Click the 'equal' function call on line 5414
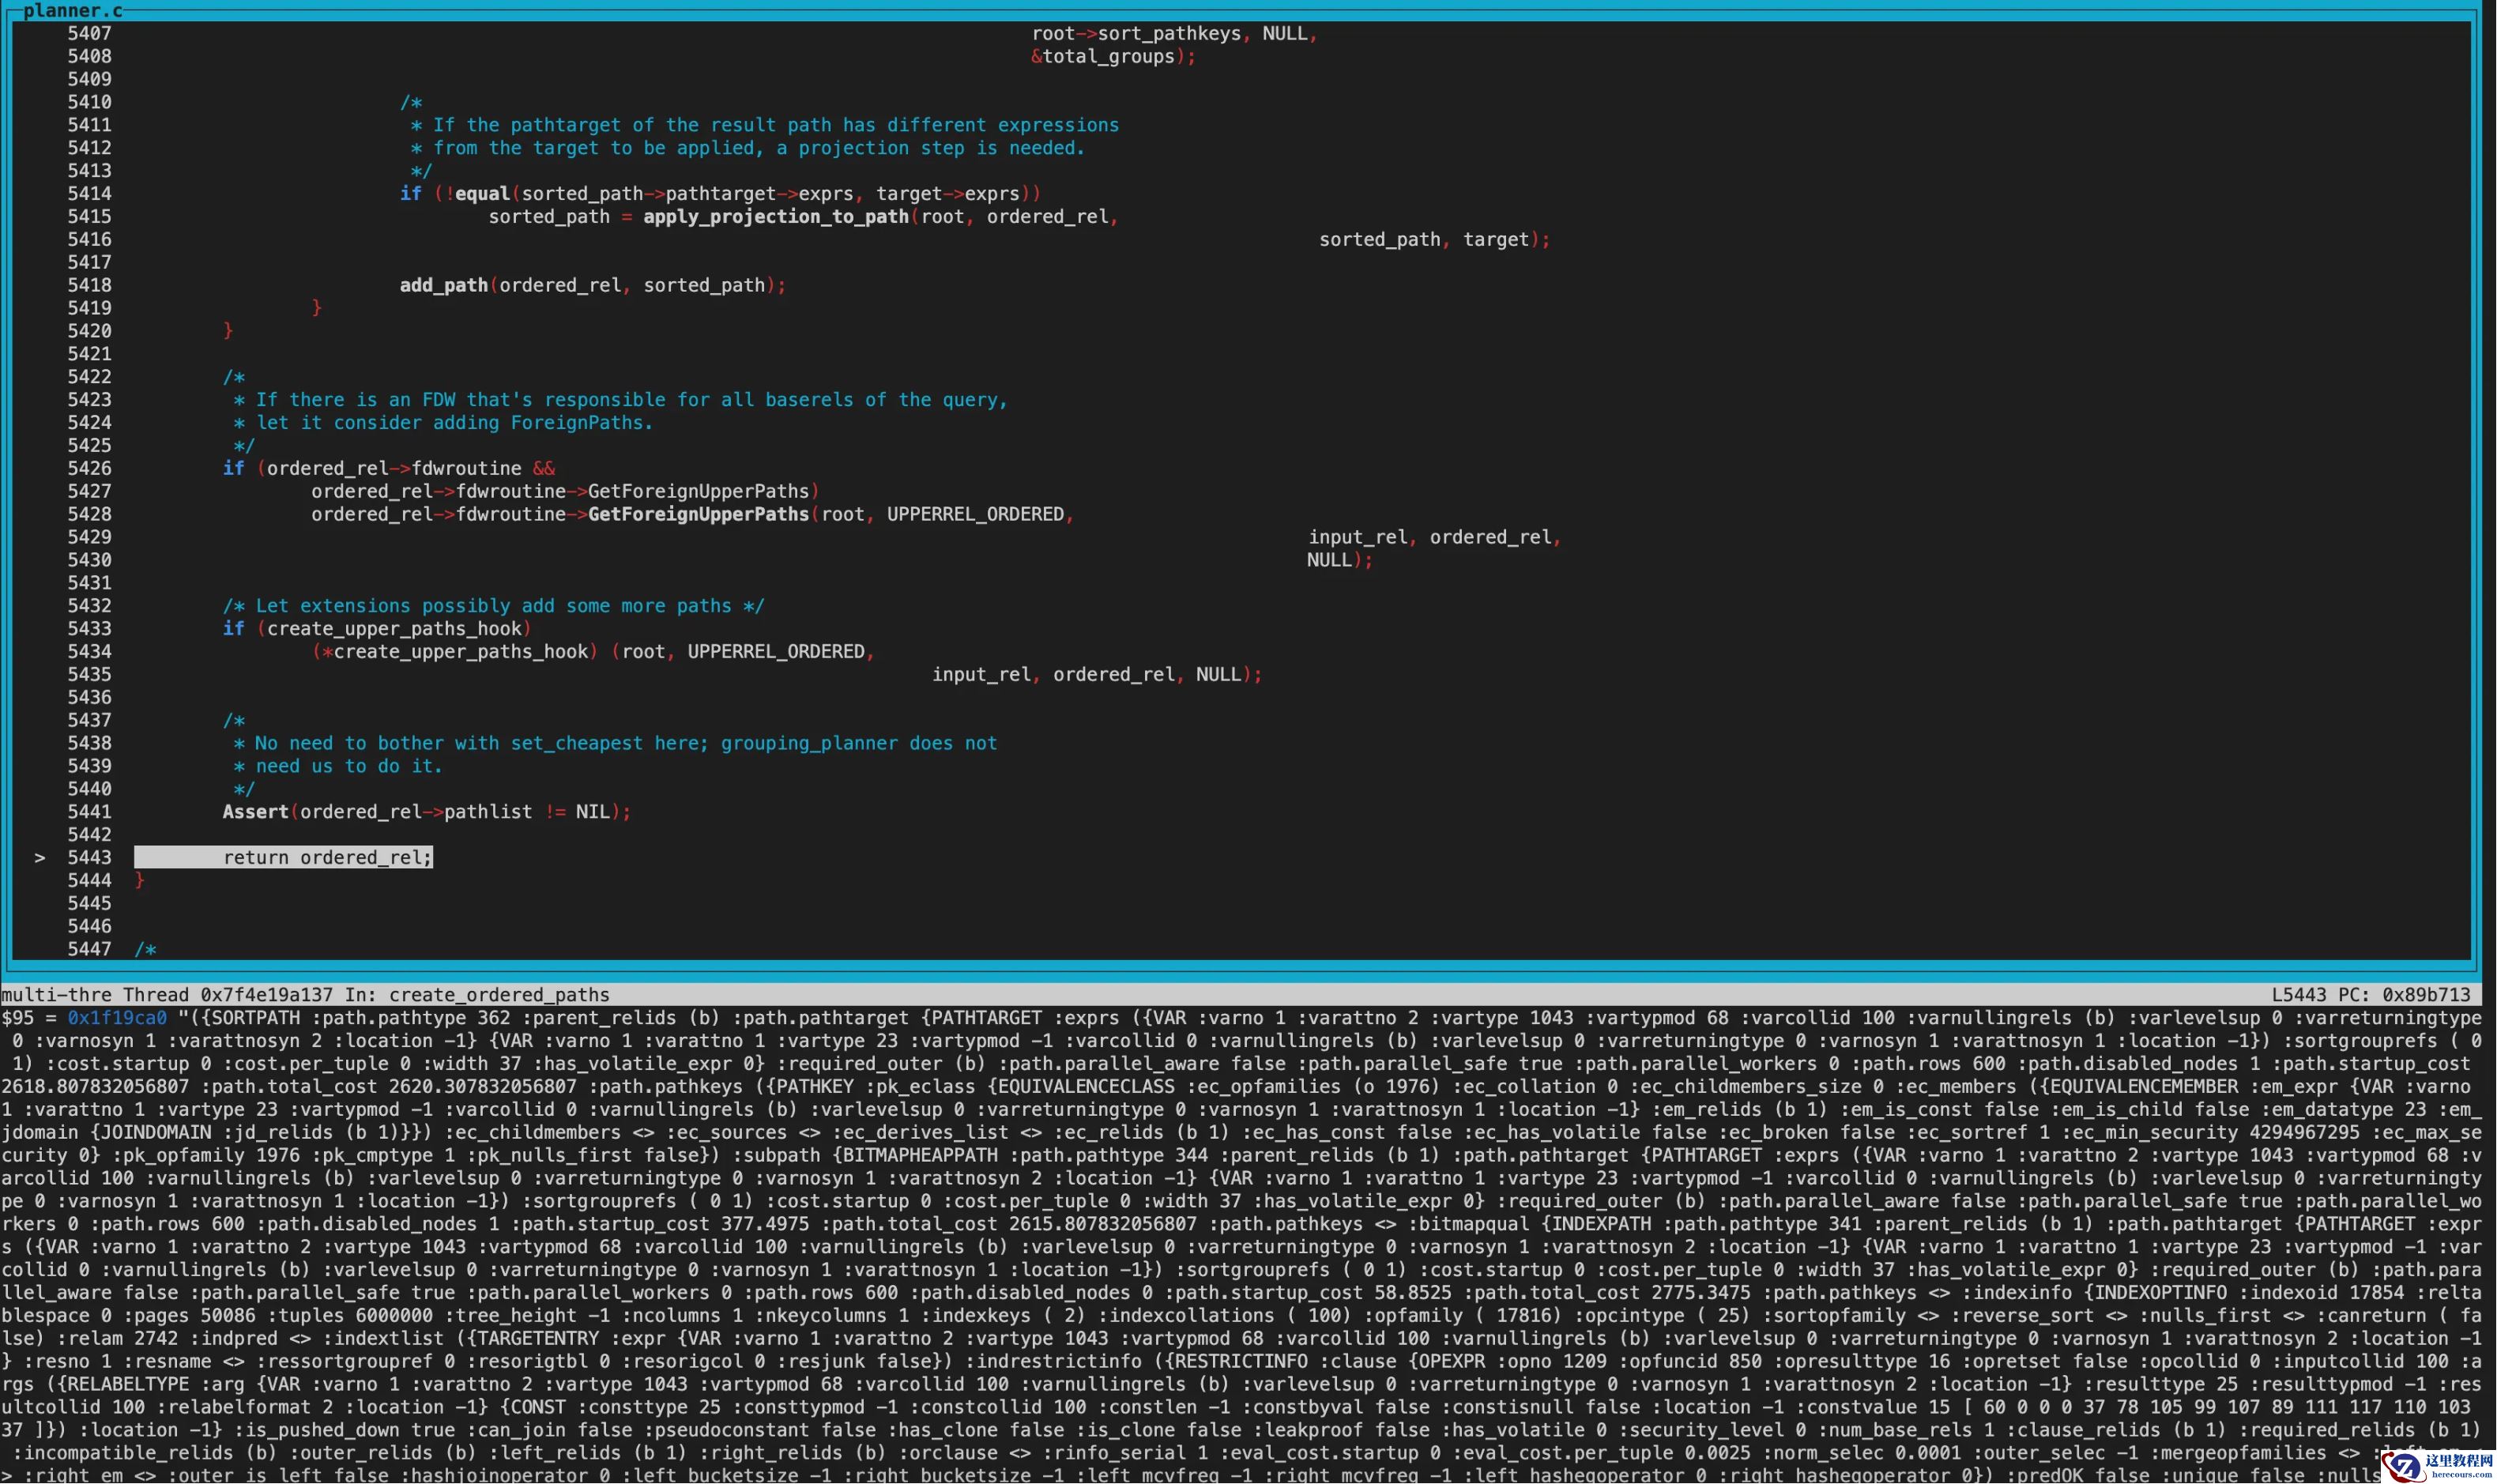 coord(482,193)
